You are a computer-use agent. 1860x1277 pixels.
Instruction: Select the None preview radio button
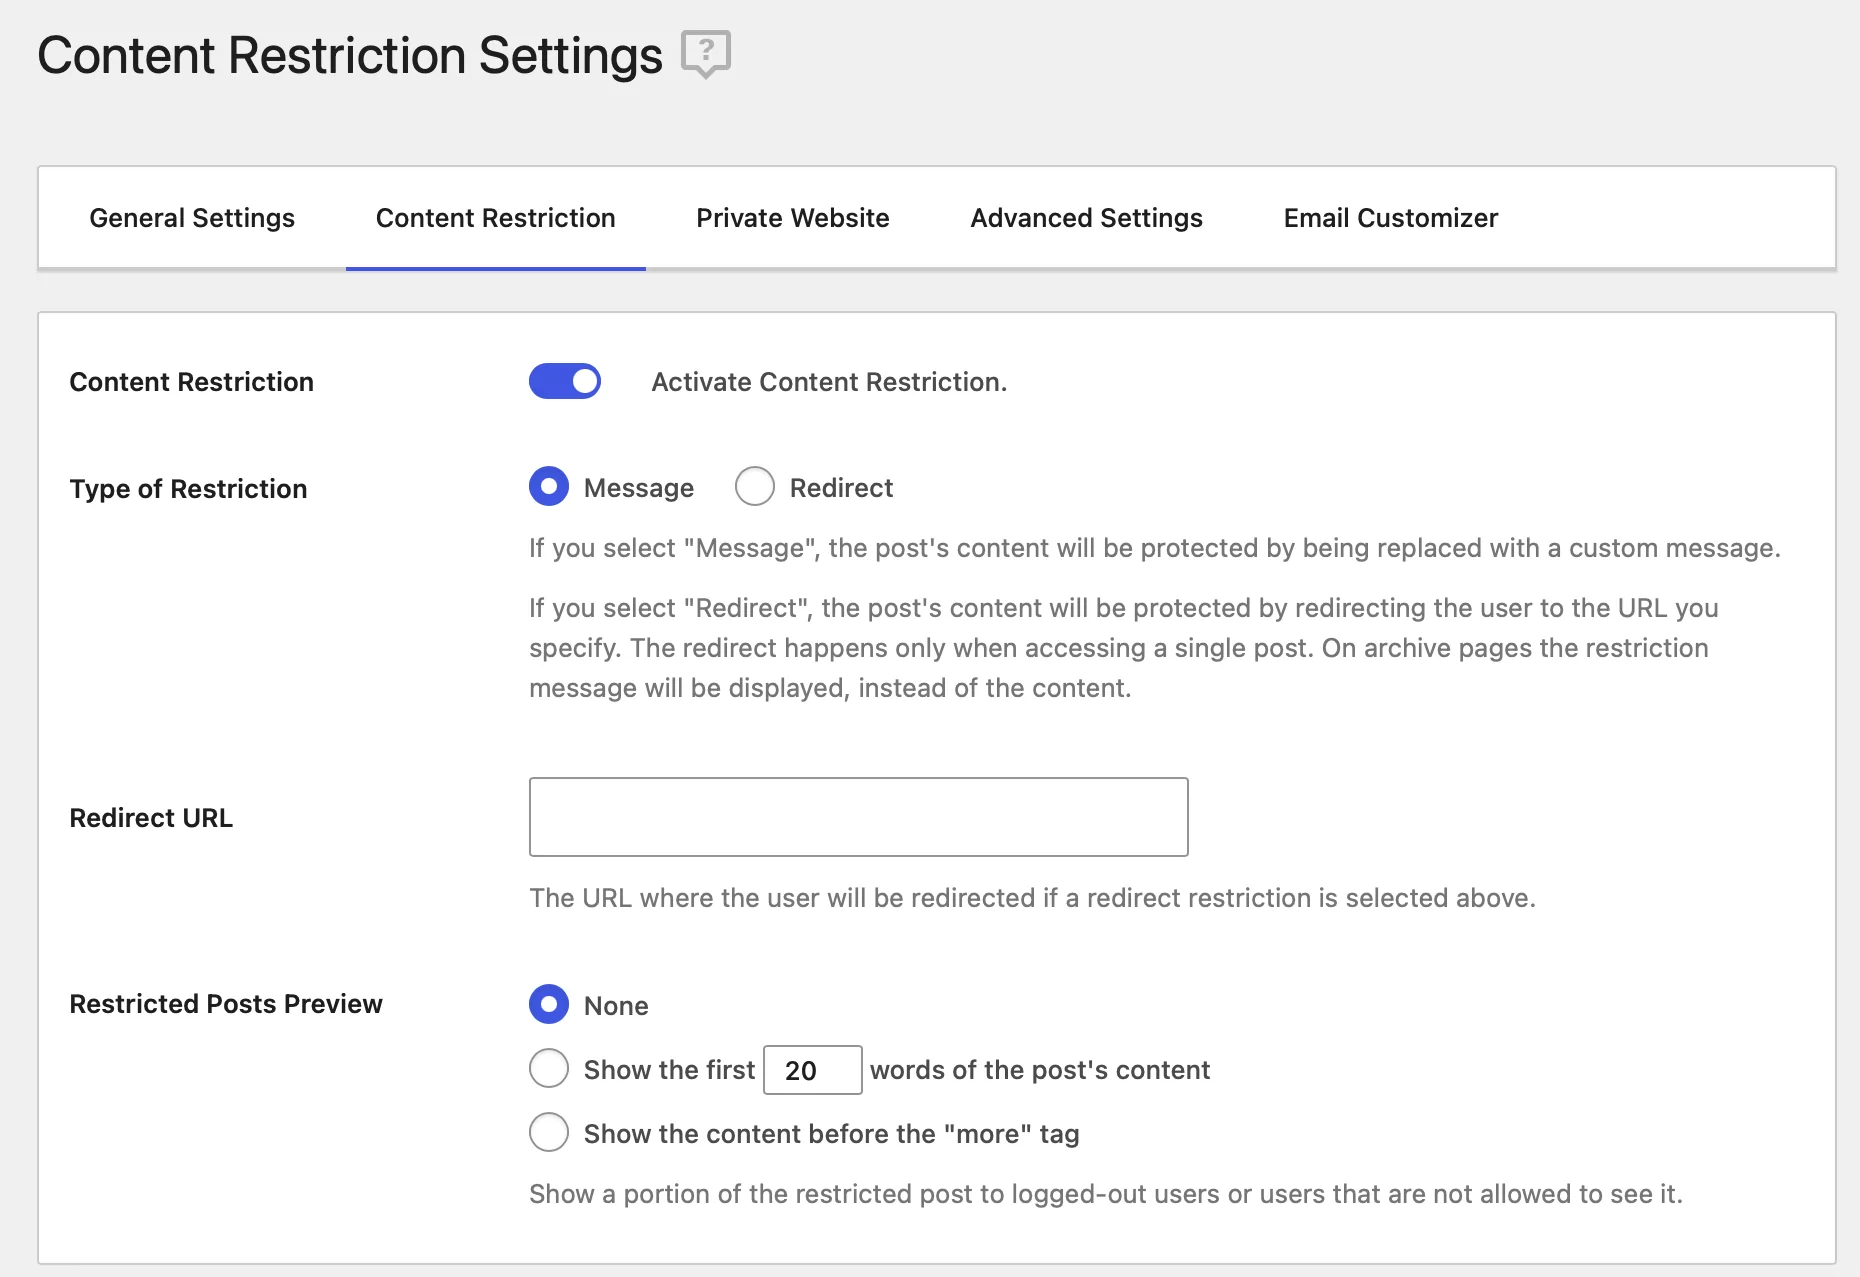pos(549,1005)
